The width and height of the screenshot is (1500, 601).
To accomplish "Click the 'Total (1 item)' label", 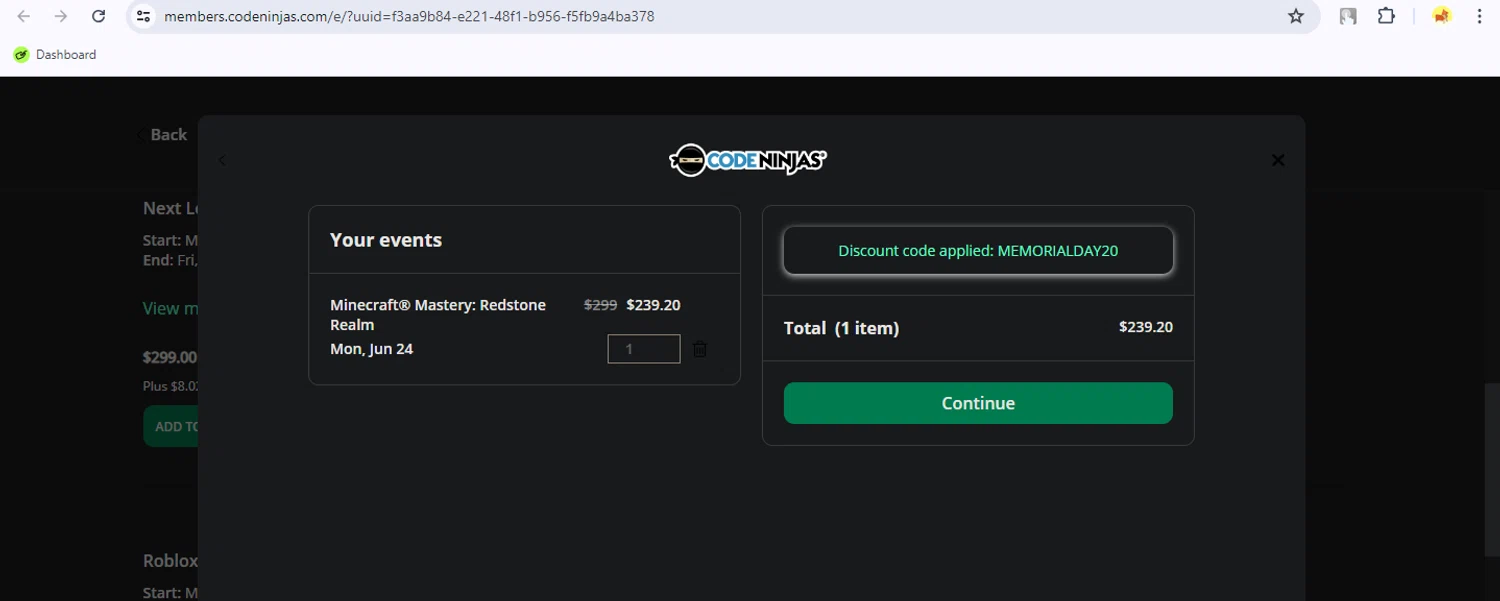I will point(841,328).
